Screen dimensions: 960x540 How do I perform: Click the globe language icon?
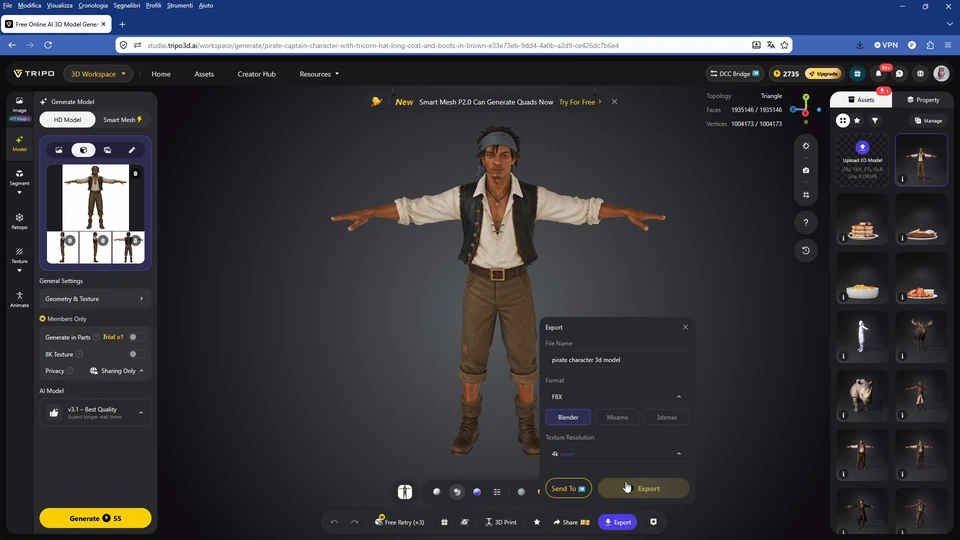tap(920, 73)
